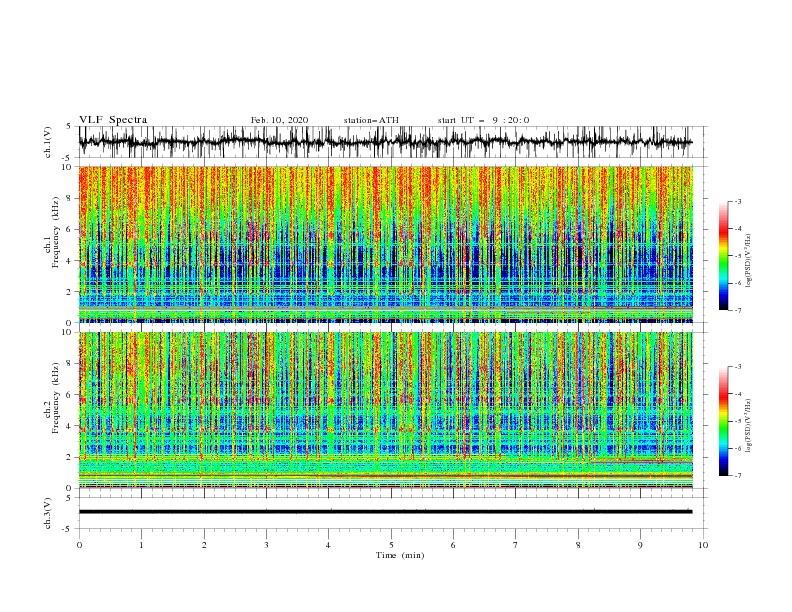The image size is (792, 612).
Task: Click inside the ch.2 spectrogram panel
Action: [385, 410]
